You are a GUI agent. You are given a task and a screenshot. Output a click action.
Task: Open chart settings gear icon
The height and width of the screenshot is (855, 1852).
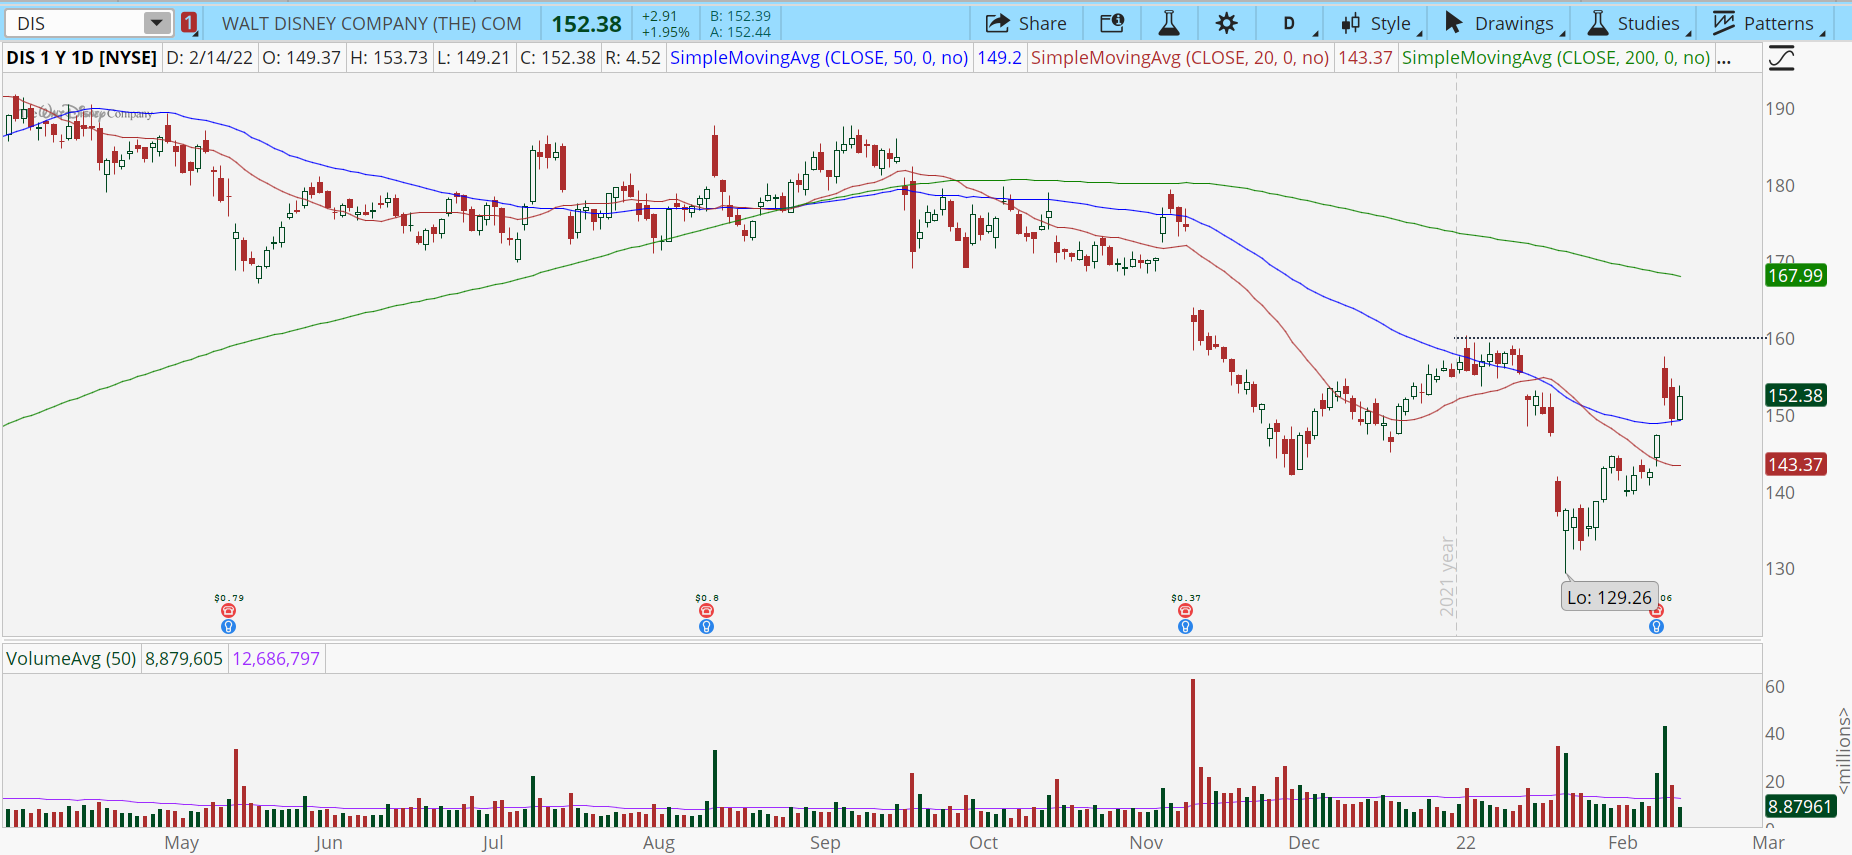[1227, 23]
